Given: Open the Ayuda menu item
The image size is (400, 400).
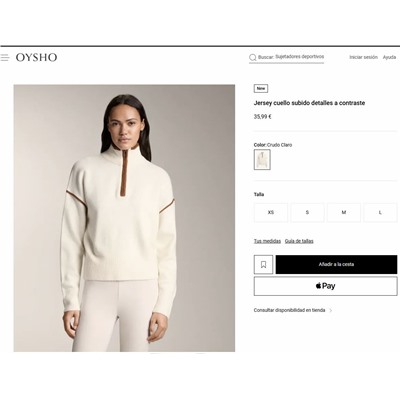Looking at the screenshot, I should pyautogui.click(x=389, y=57).
